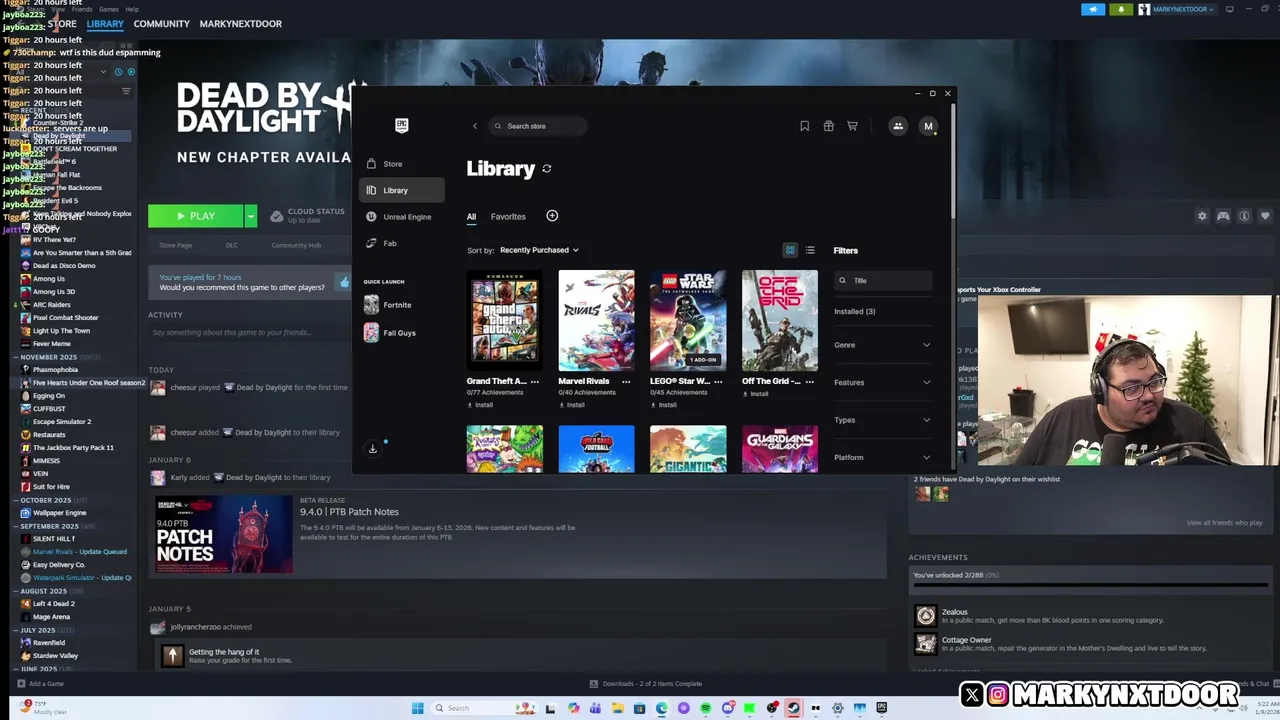
Task: Expand the Genre filter
Action: click(883, 345)
